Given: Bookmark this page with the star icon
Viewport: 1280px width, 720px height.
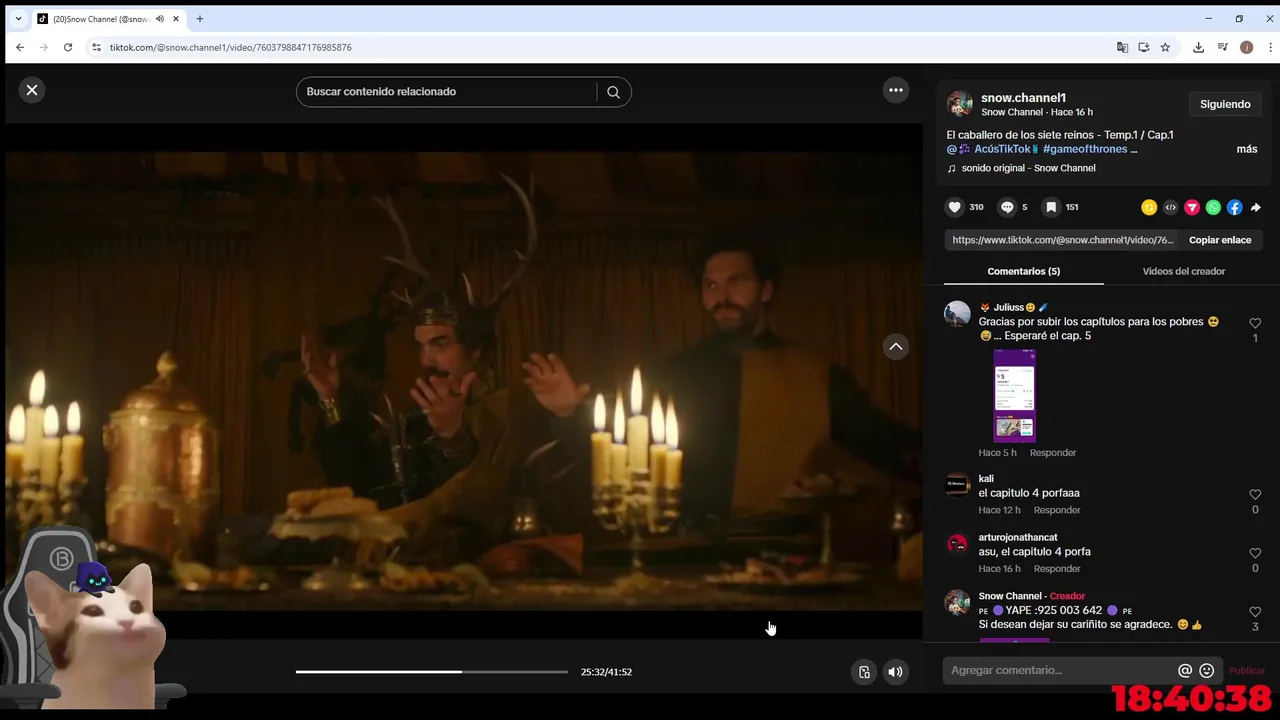Looking at the screenshot, I should [x=1165, y=47].
